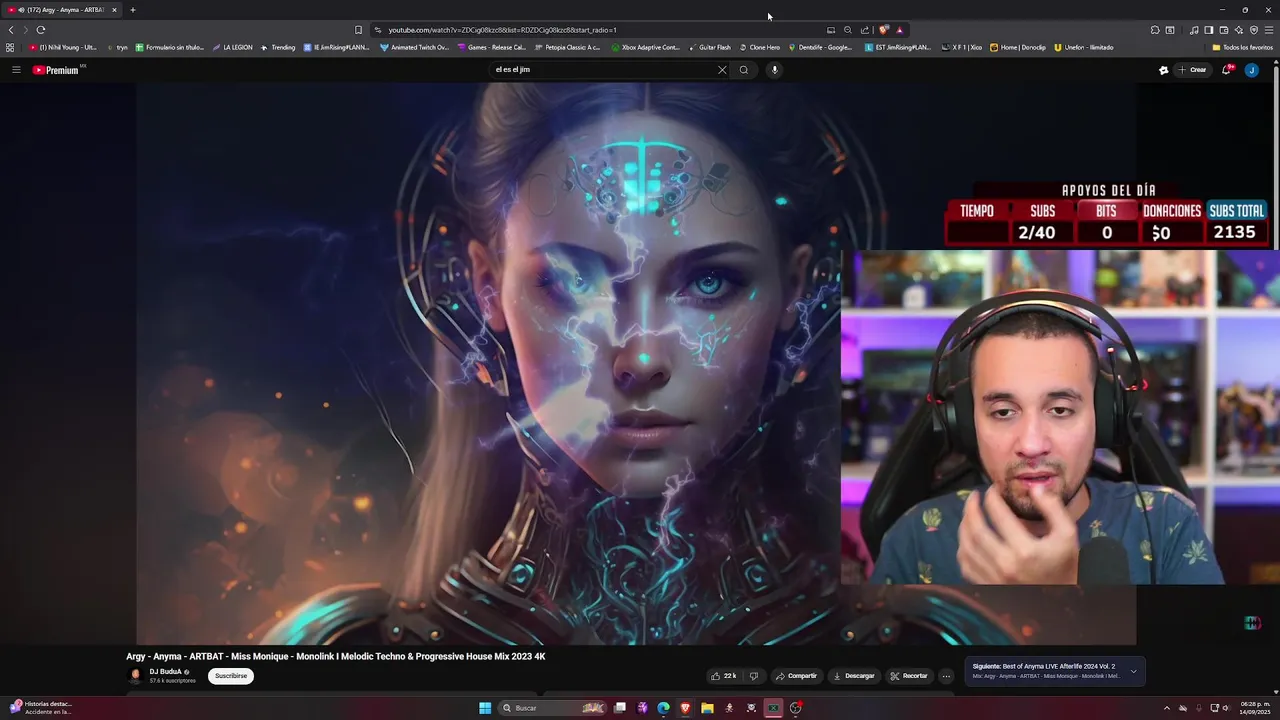Screen dimensions: 1280x720
Task: Open the 'Trending' bookmark
Action: (x=278, y=47)
